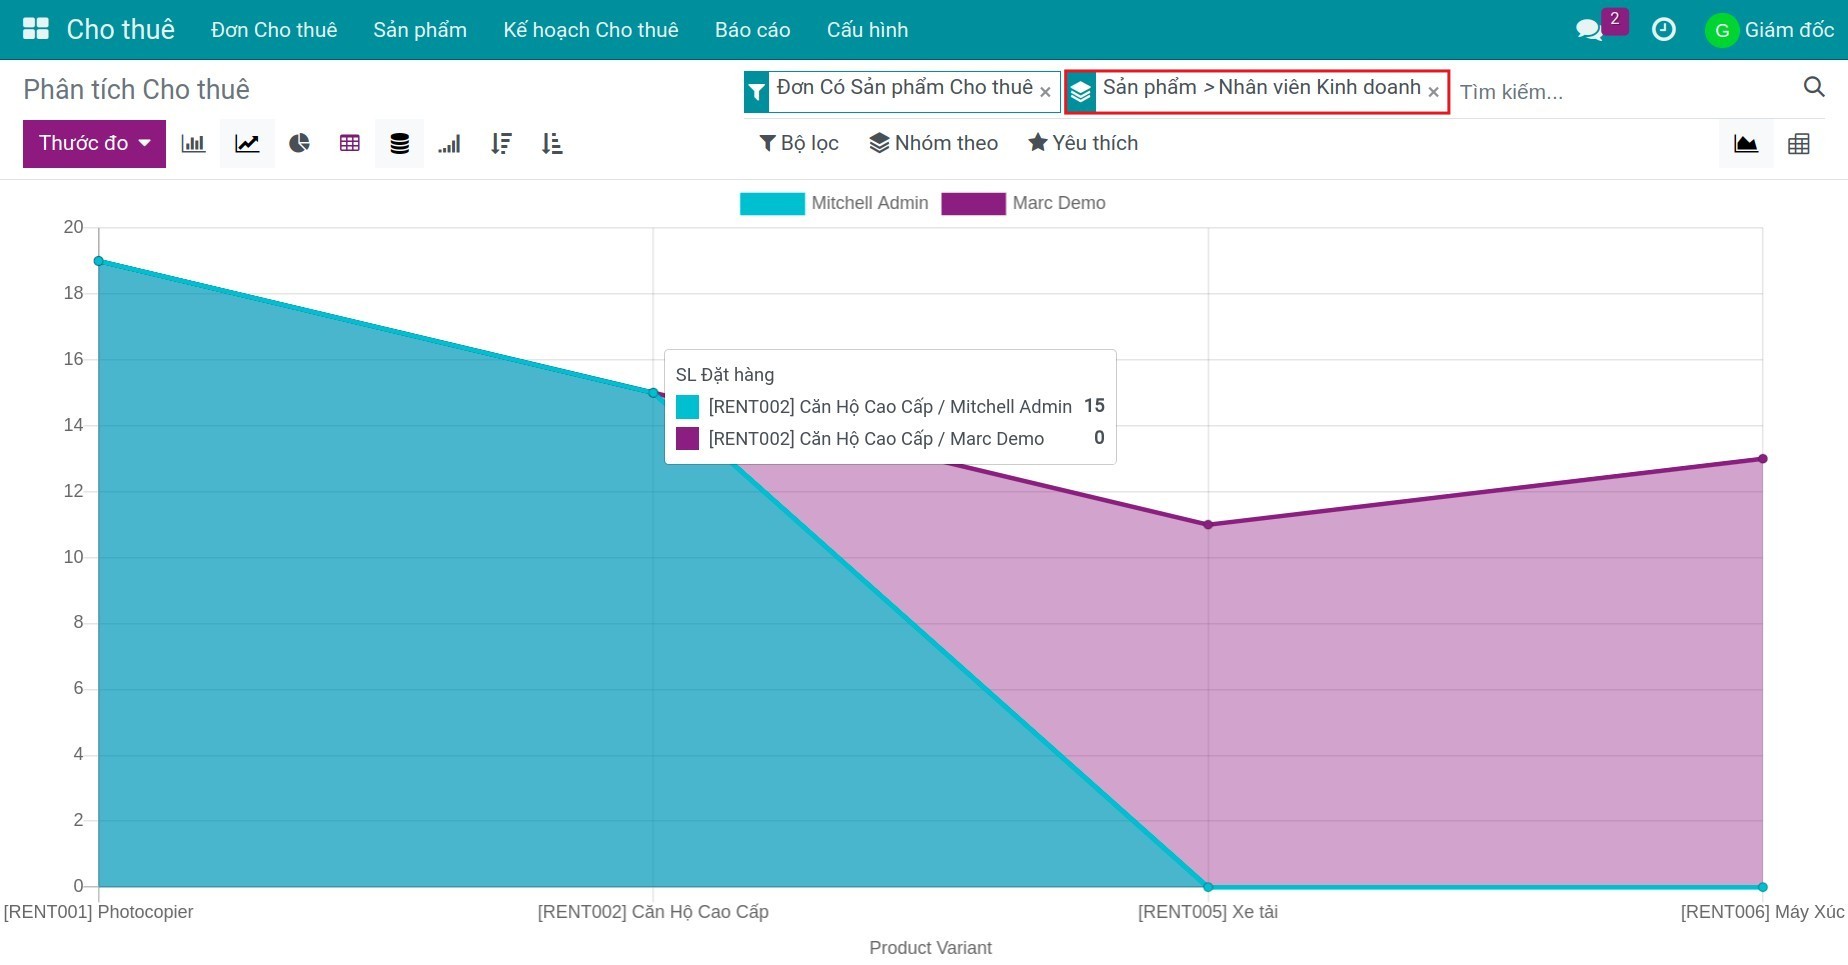Click the Mitchell Admin data point at RENT002

click(x=653, y=393)
